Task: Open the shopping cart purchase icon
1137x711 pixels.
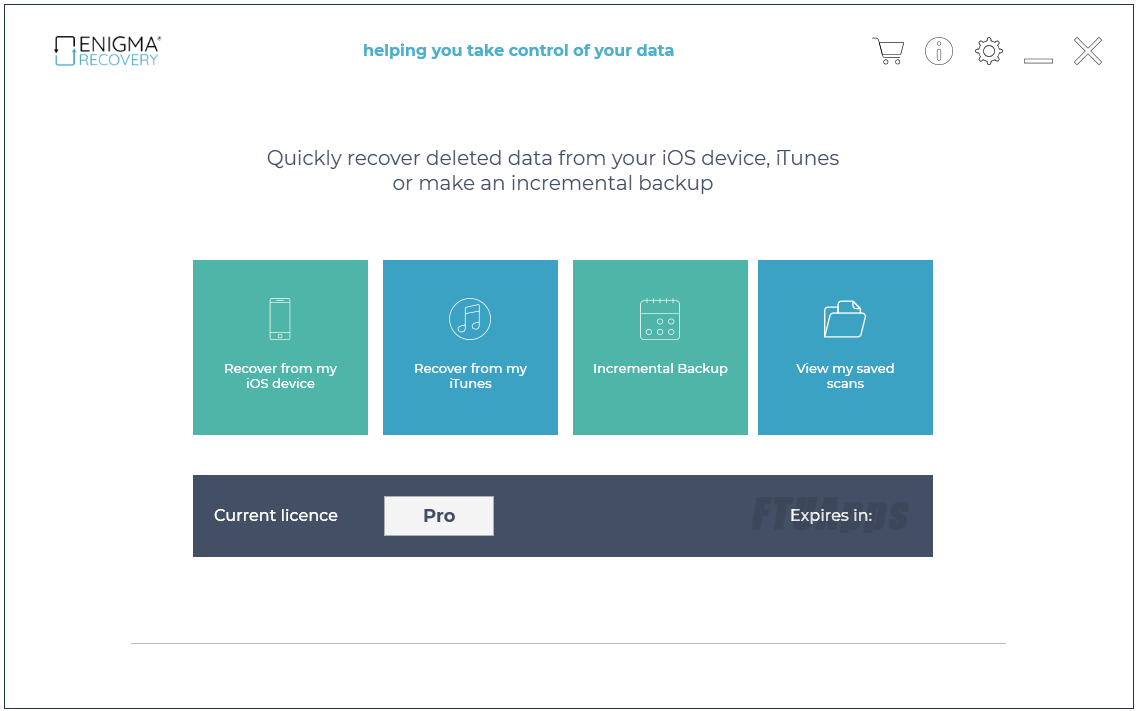Action: [888, 51]
